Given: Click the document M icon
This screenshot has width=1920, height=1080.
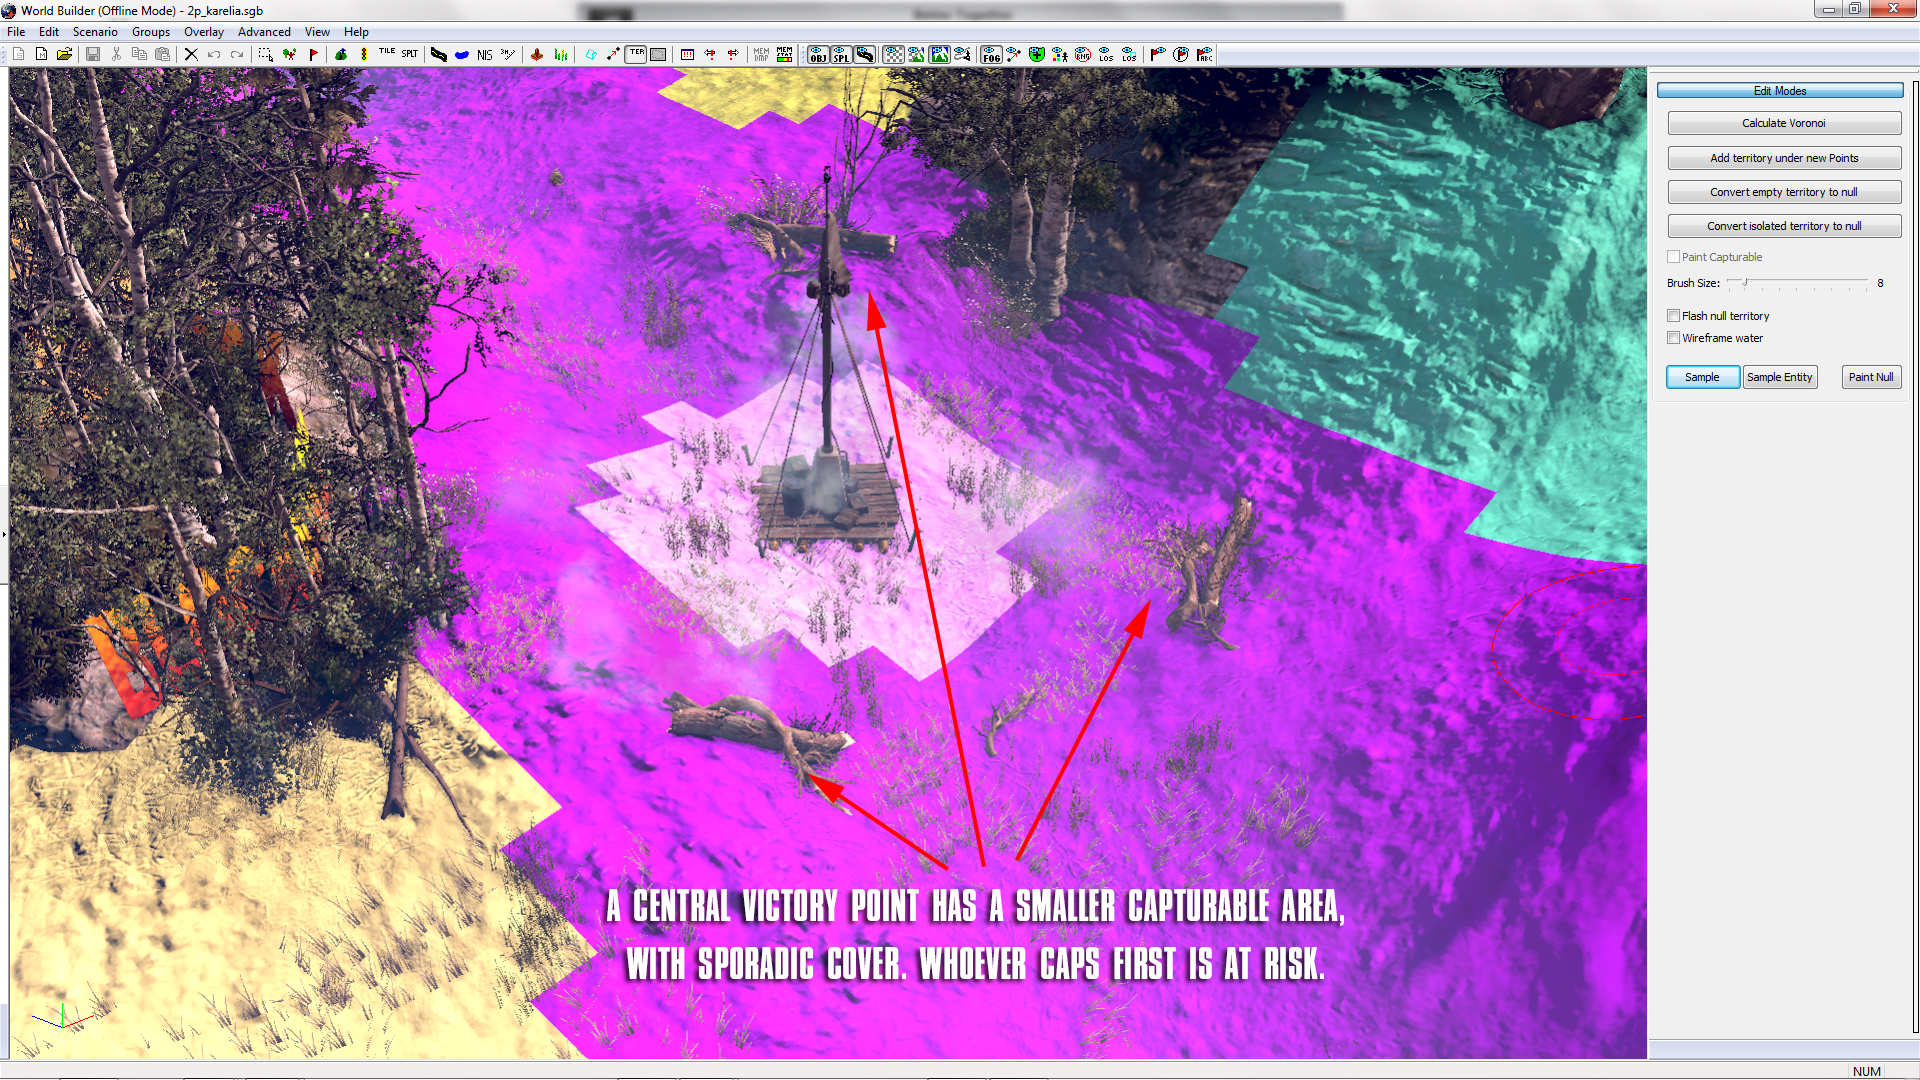Looking at the screenshot, I should (41, 55).
